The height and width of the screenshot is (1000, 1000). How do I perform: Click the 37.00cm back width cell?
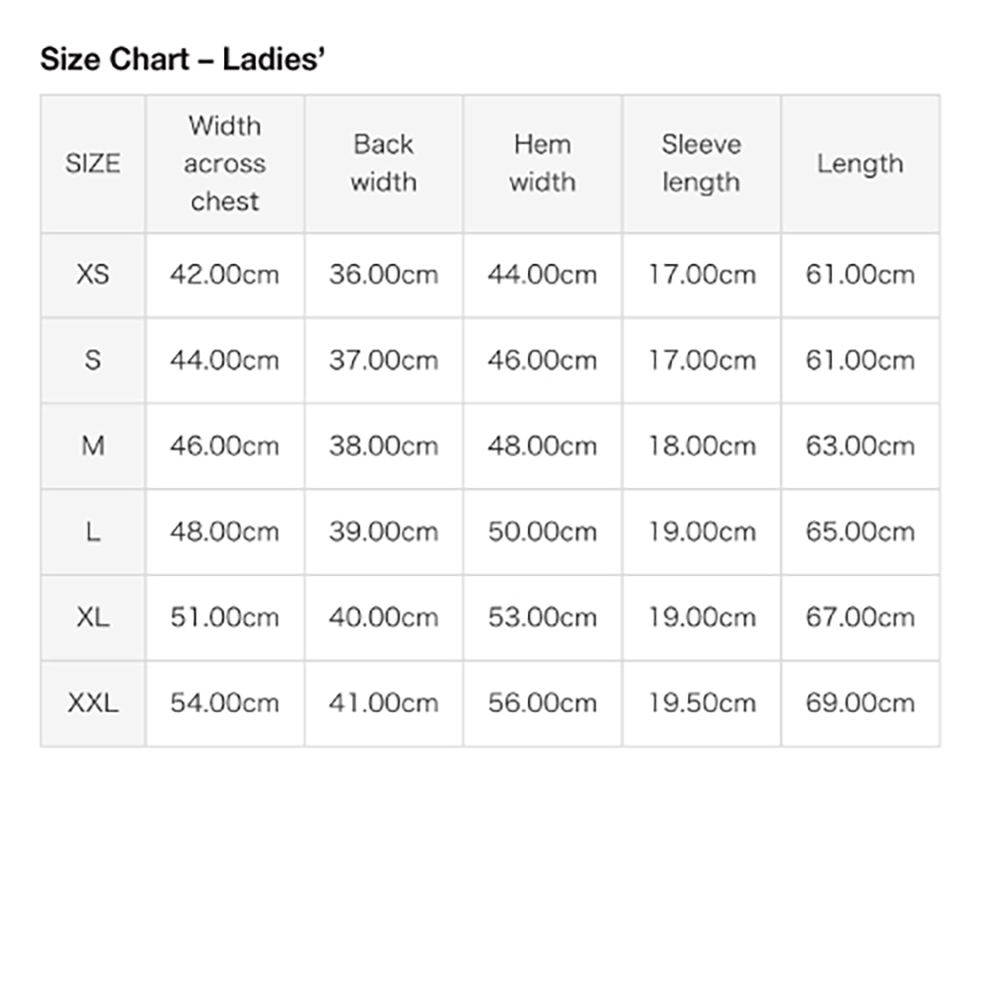click(384, 360)
